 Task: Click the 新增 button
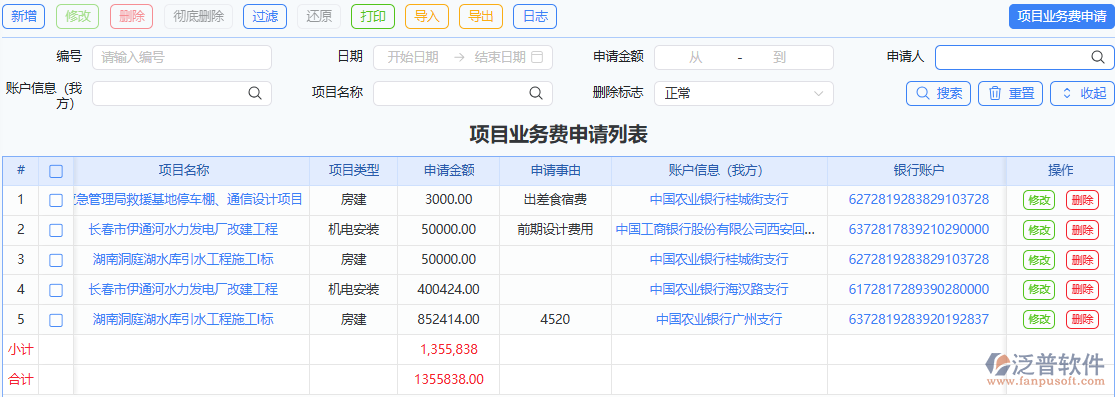pyautogui.click(x=24, y=16)
